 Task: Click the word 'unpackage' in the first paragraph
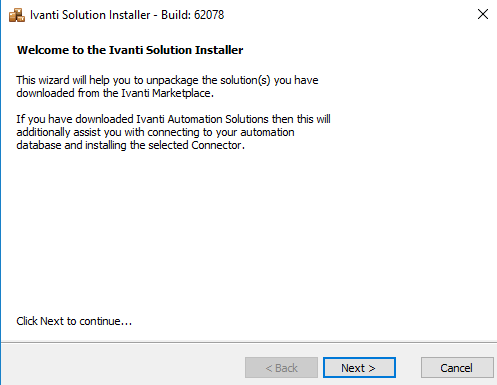coord(172,81)
